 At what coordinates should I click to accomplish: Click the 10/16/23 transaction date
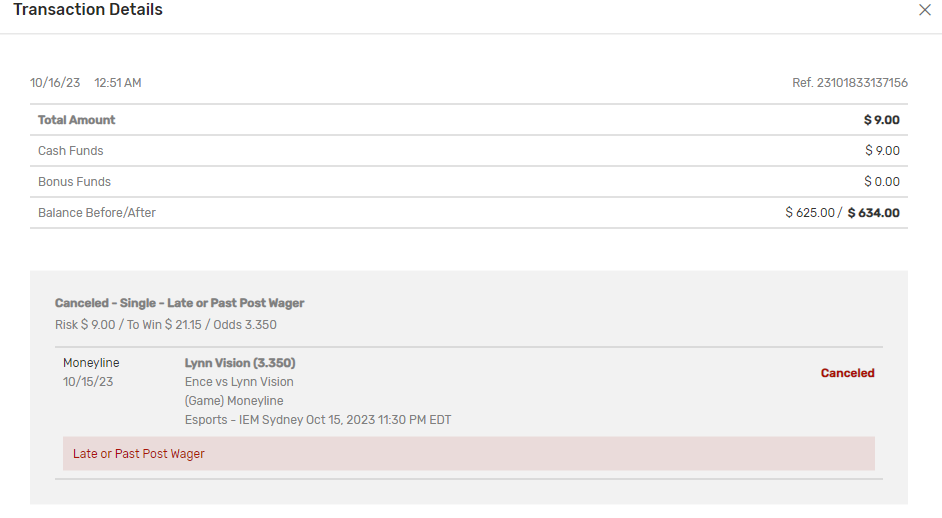pyautogui.click(x=55, y=83)
